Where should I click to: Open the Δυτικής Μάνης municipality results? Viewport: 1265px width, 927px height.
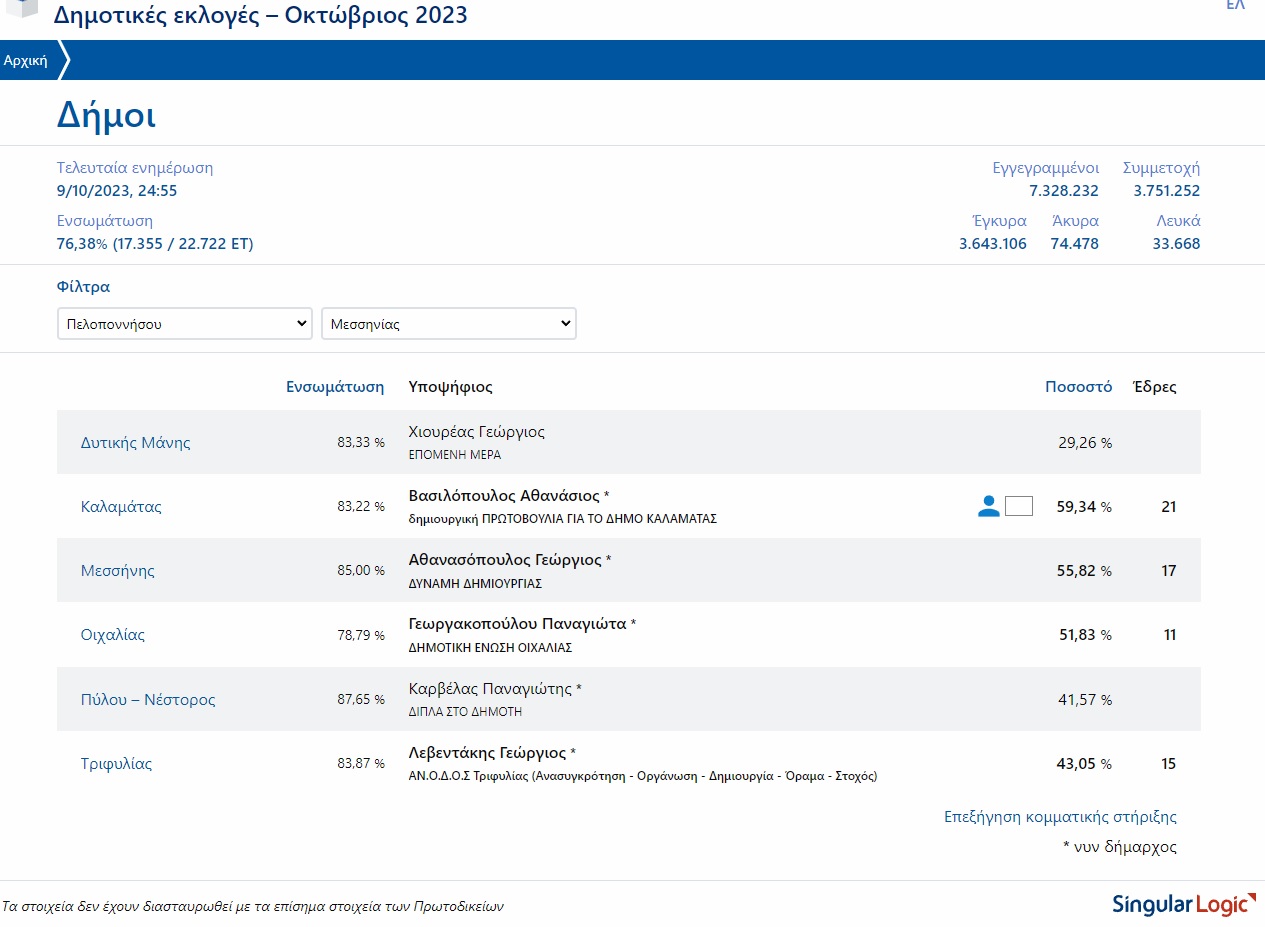[135, 443]
